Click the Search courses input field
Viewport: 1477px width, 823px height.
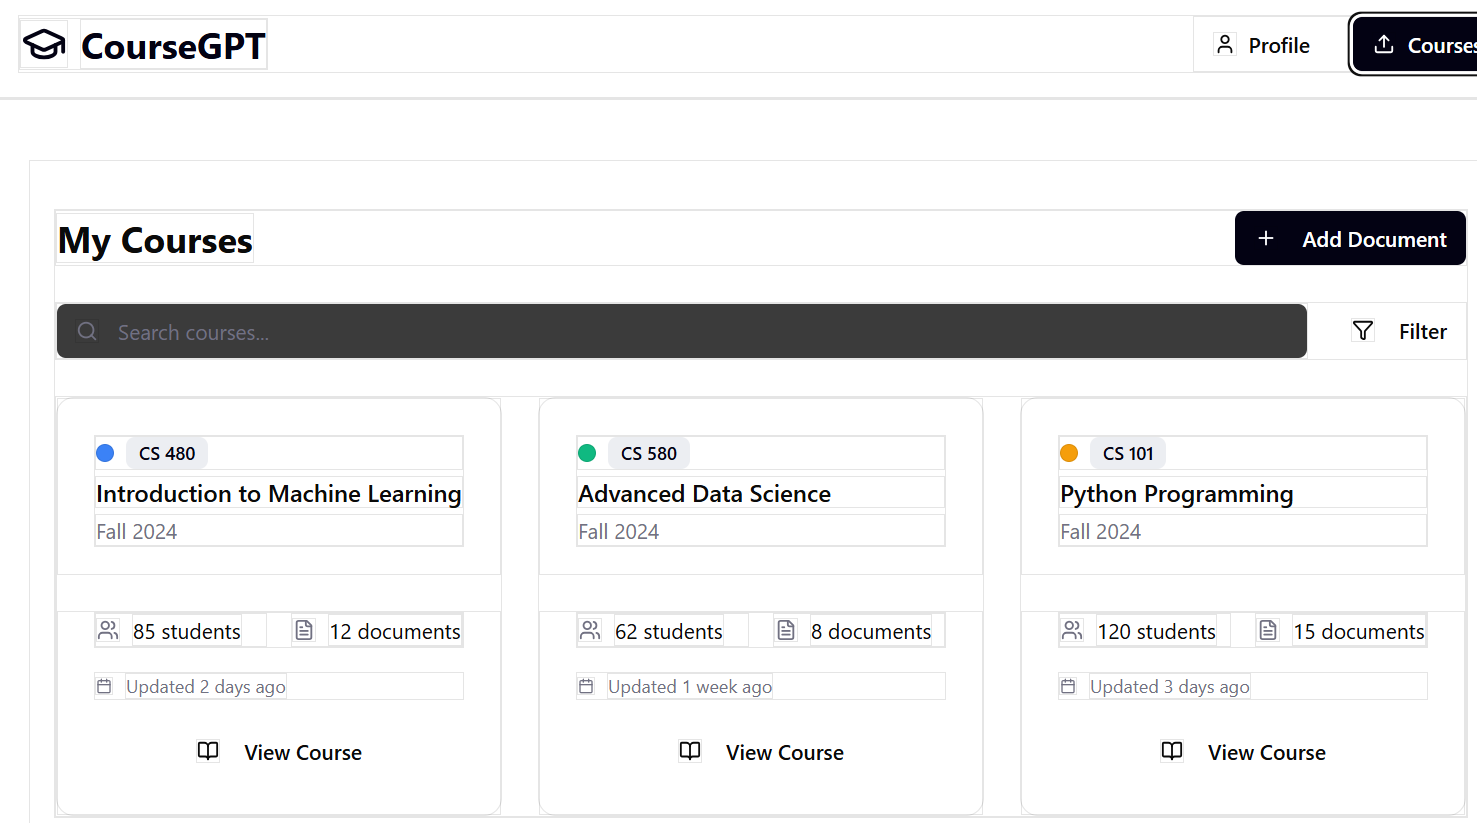600,331
